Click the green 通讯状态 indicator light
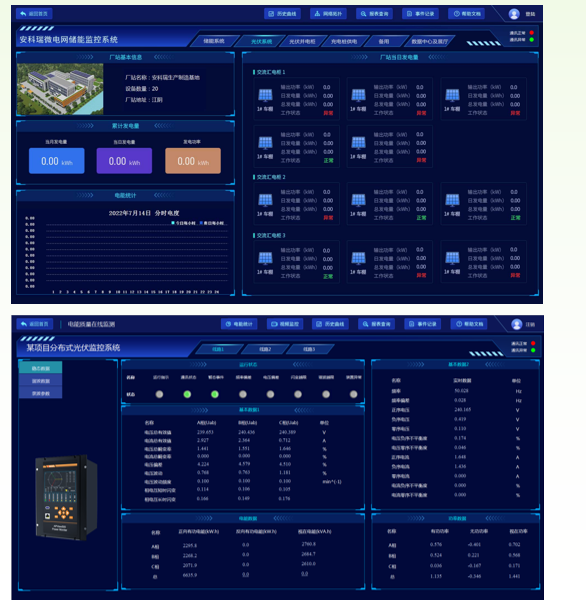This screenshot has height=611, width=586. pos(187,394)
